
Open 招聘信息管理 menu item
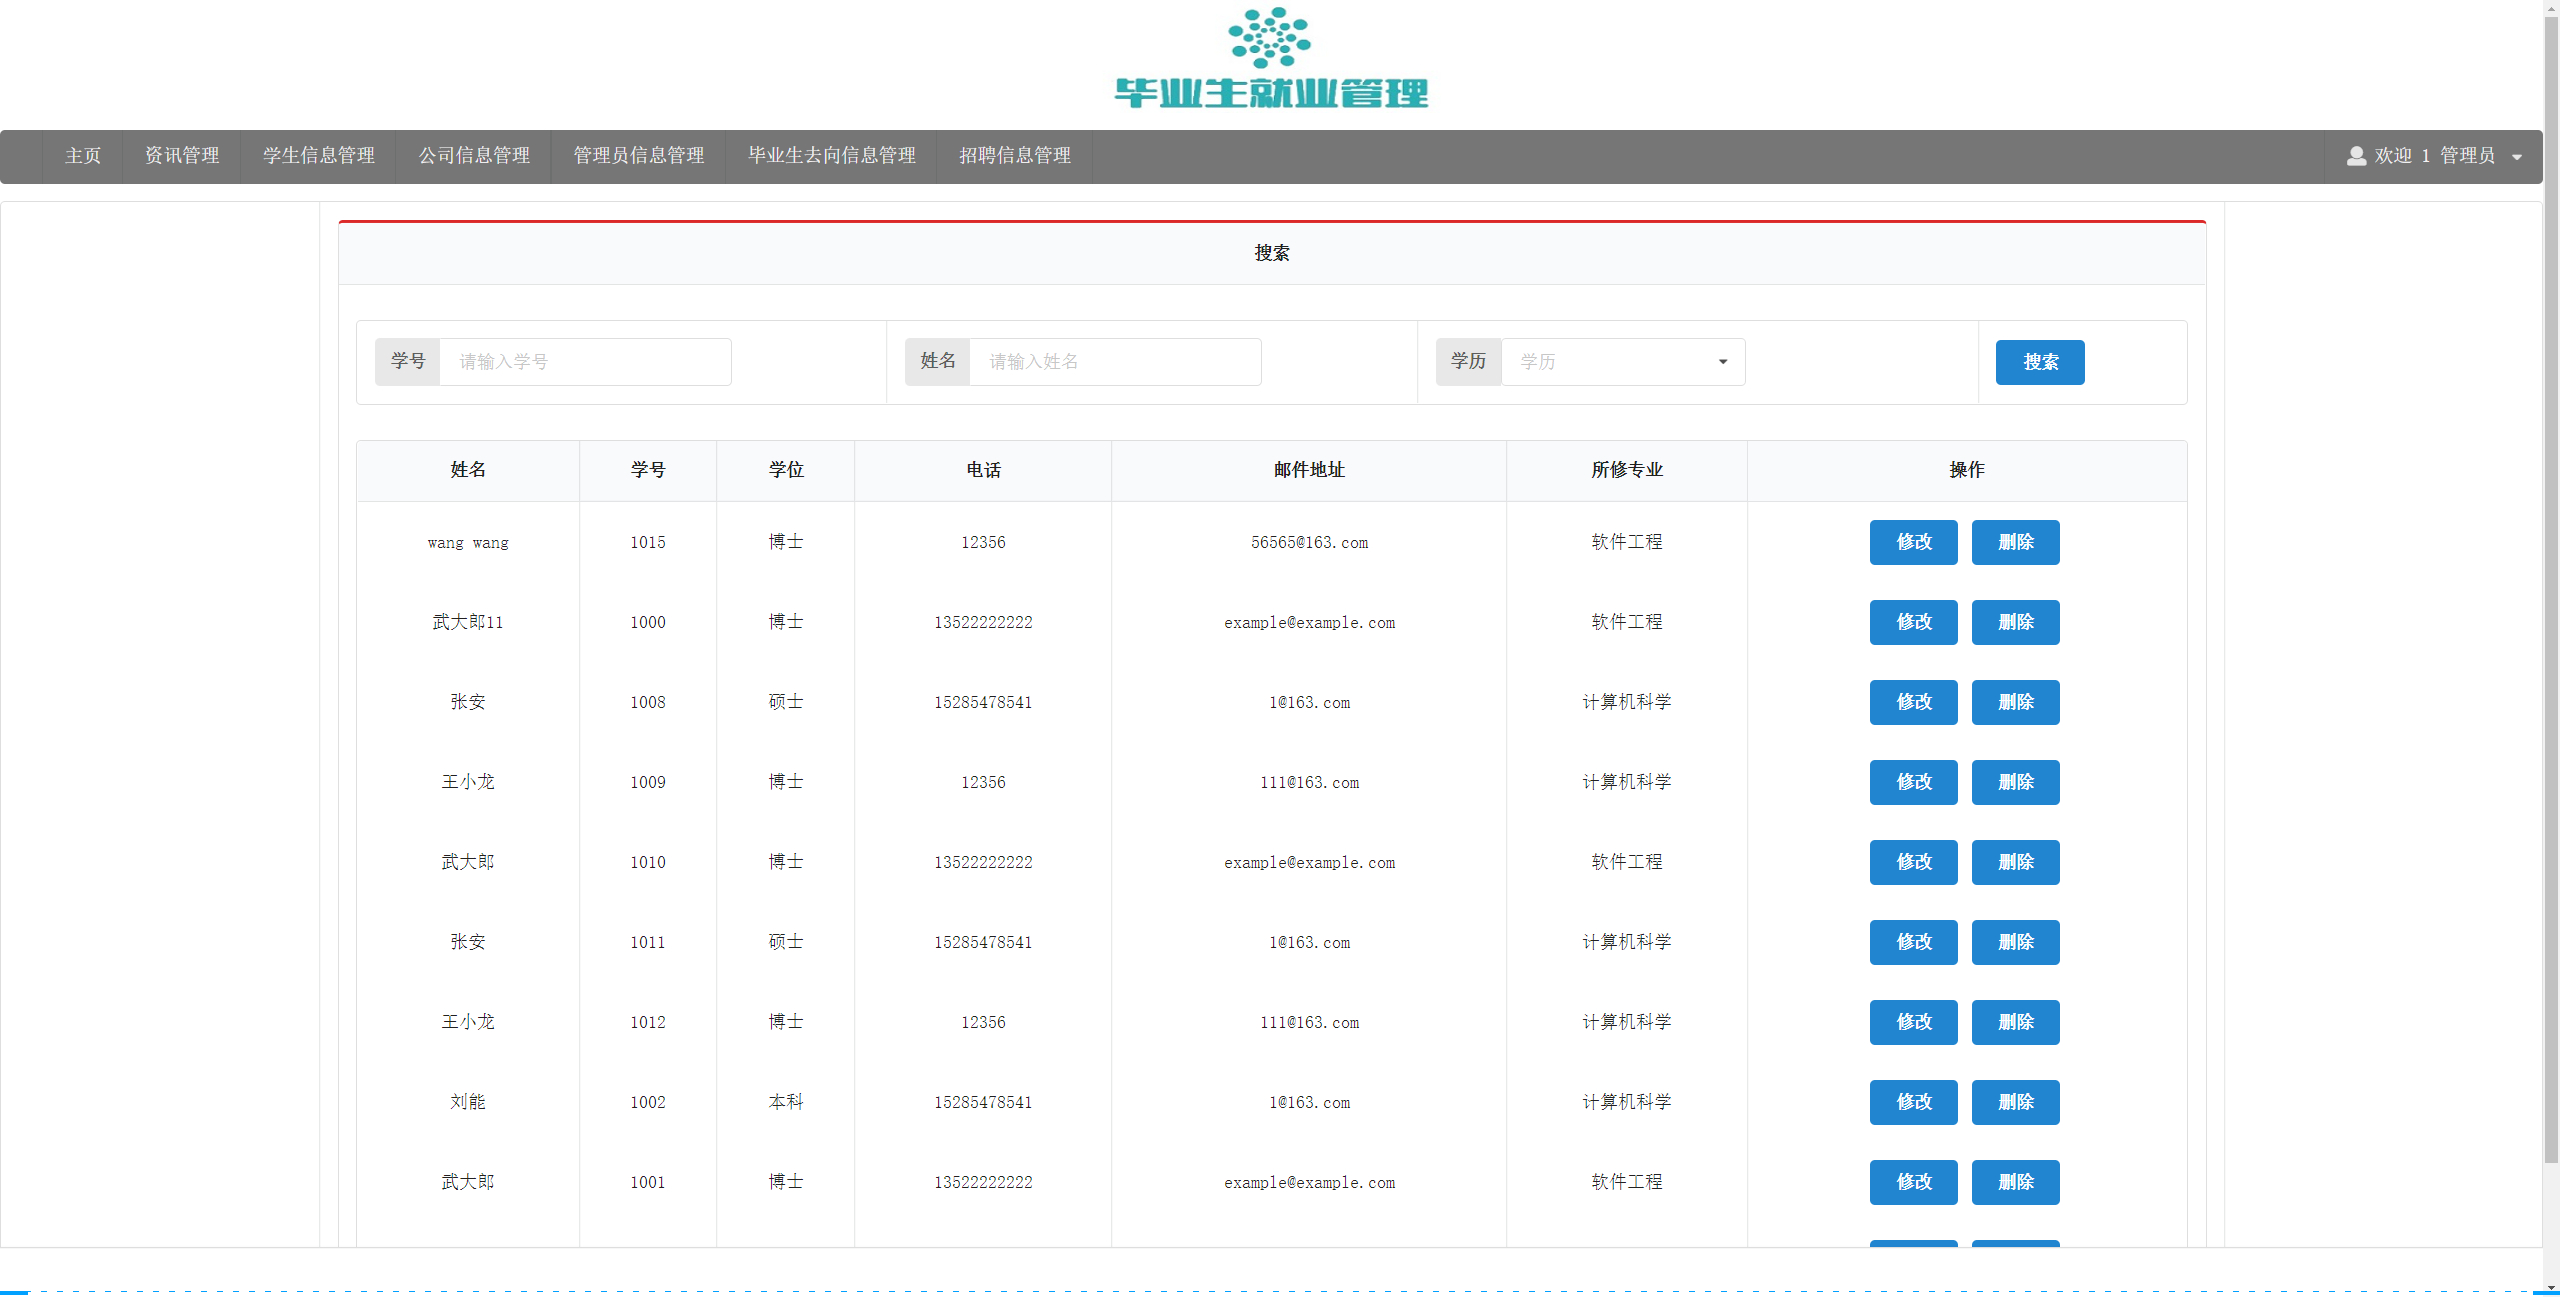(x=1015, y=156)
